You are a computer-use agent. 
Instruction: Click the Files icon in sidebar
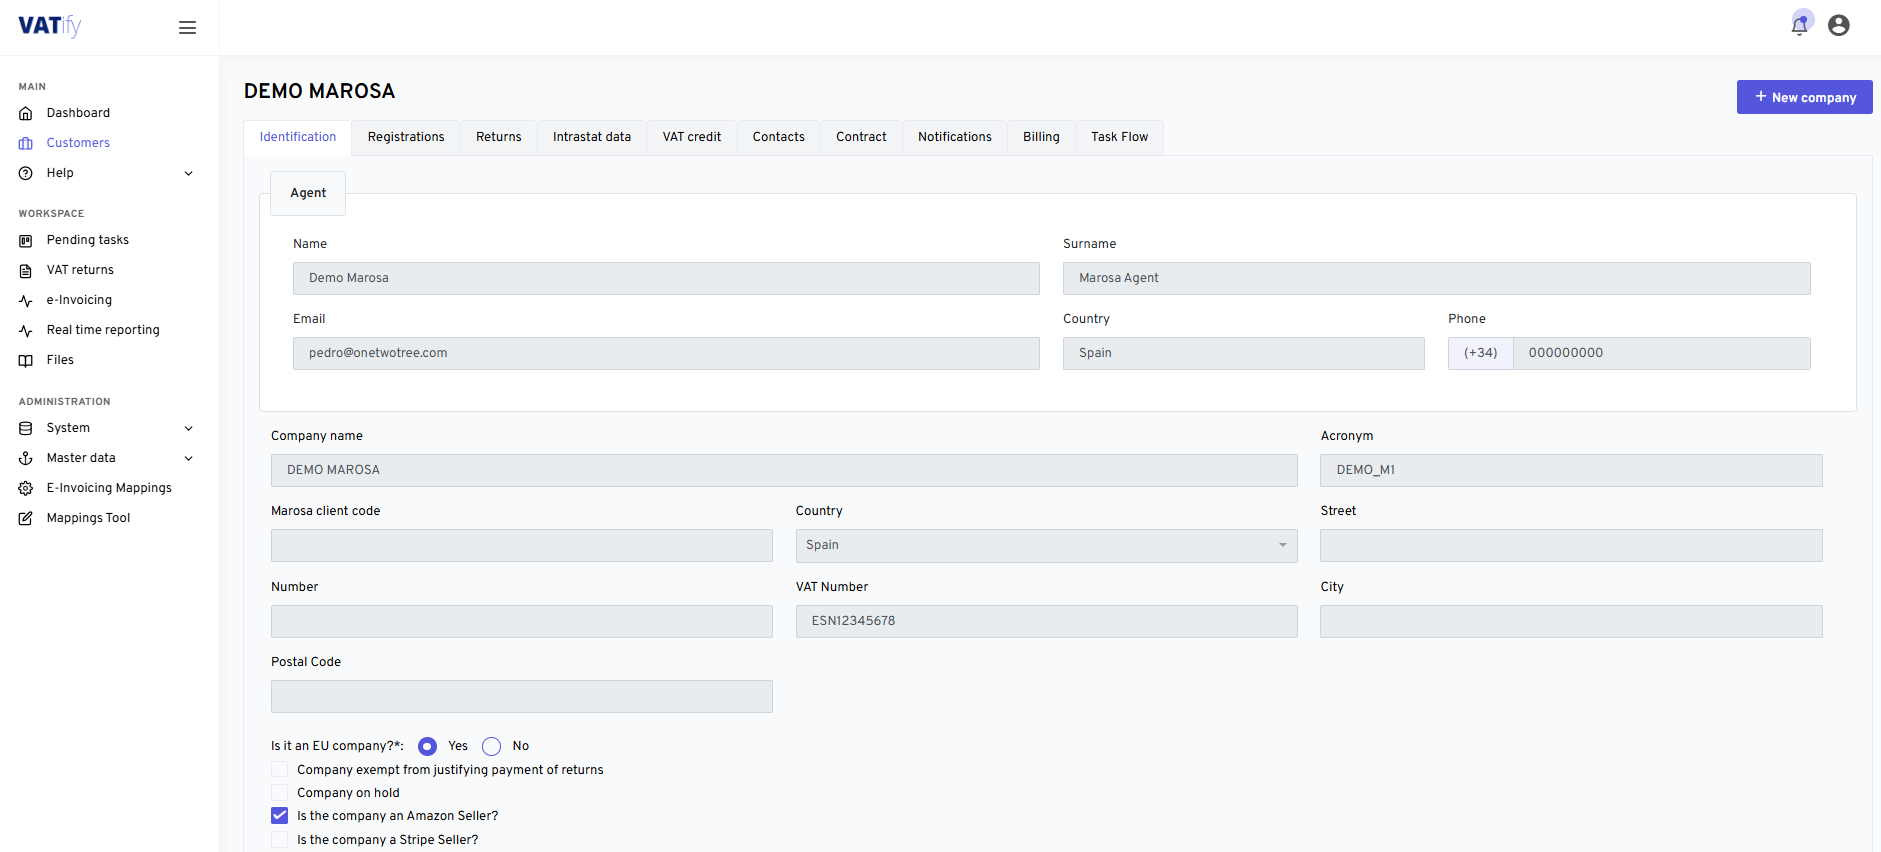point(26,361)
